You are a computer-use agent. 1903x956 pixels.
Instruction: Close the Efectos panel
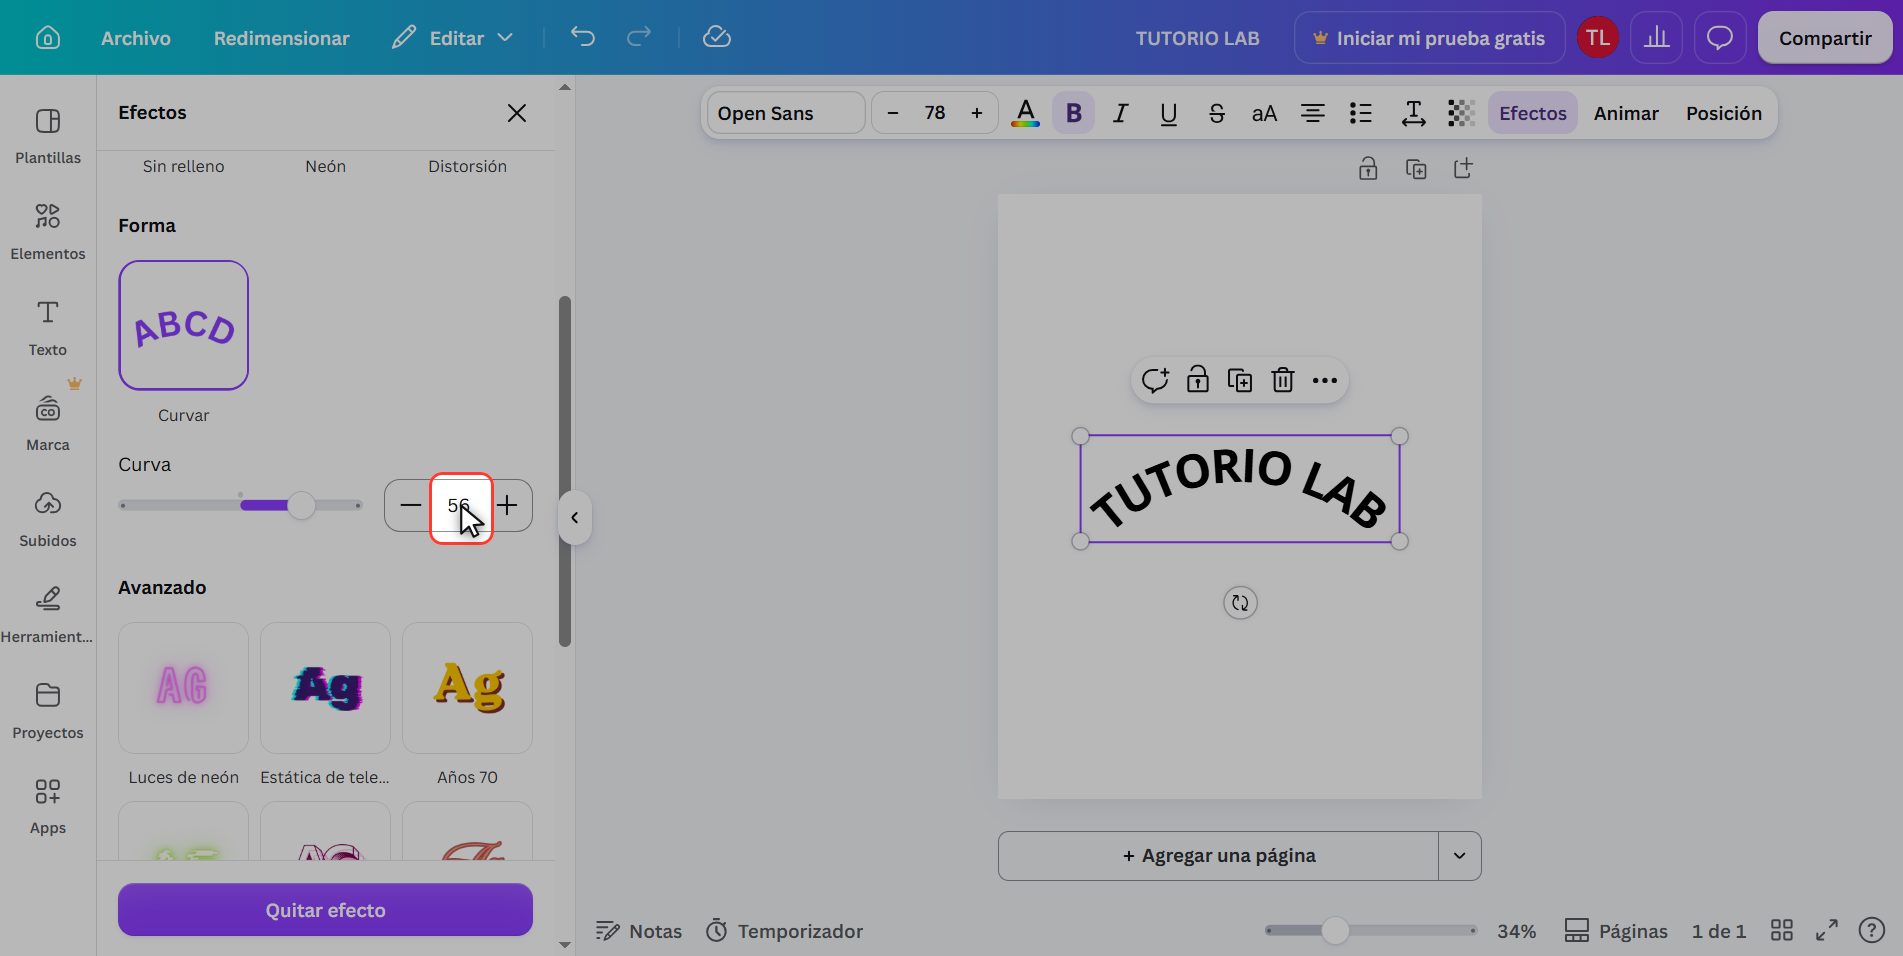click(x=517, y=113)
